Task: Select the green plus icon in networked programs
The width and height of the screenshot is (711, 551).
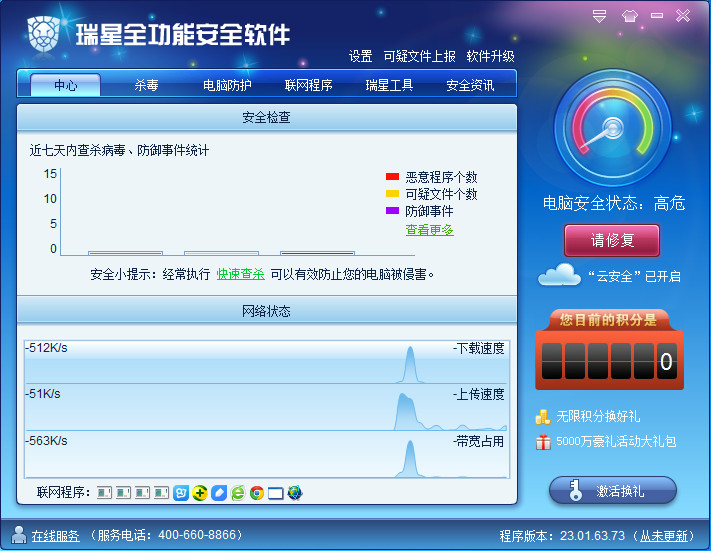Action: pyautogui.click(x=200, y=493)
